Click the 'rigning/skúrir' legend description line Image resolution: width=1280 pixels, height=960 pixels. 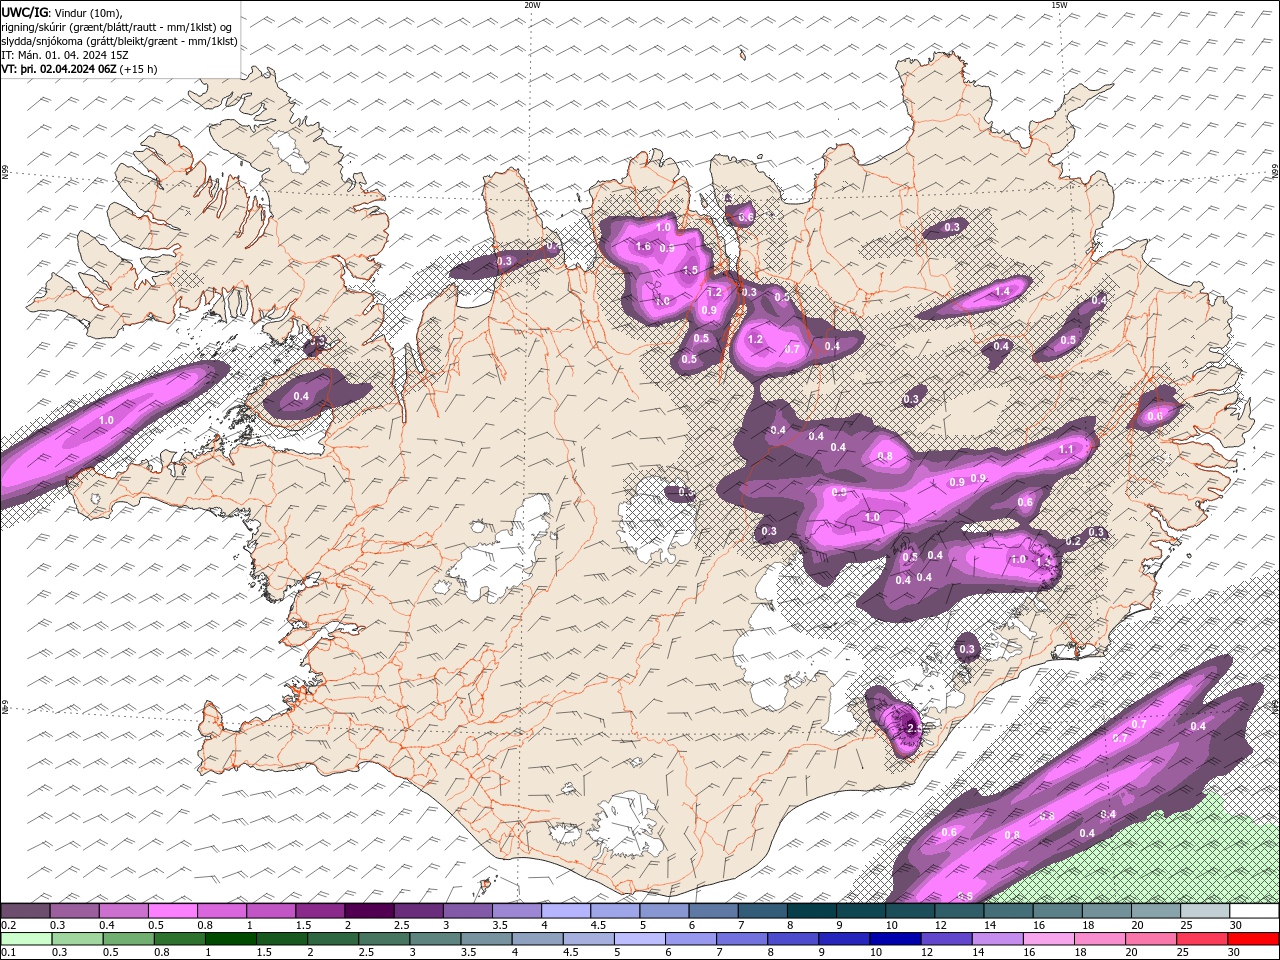[117, 27]
